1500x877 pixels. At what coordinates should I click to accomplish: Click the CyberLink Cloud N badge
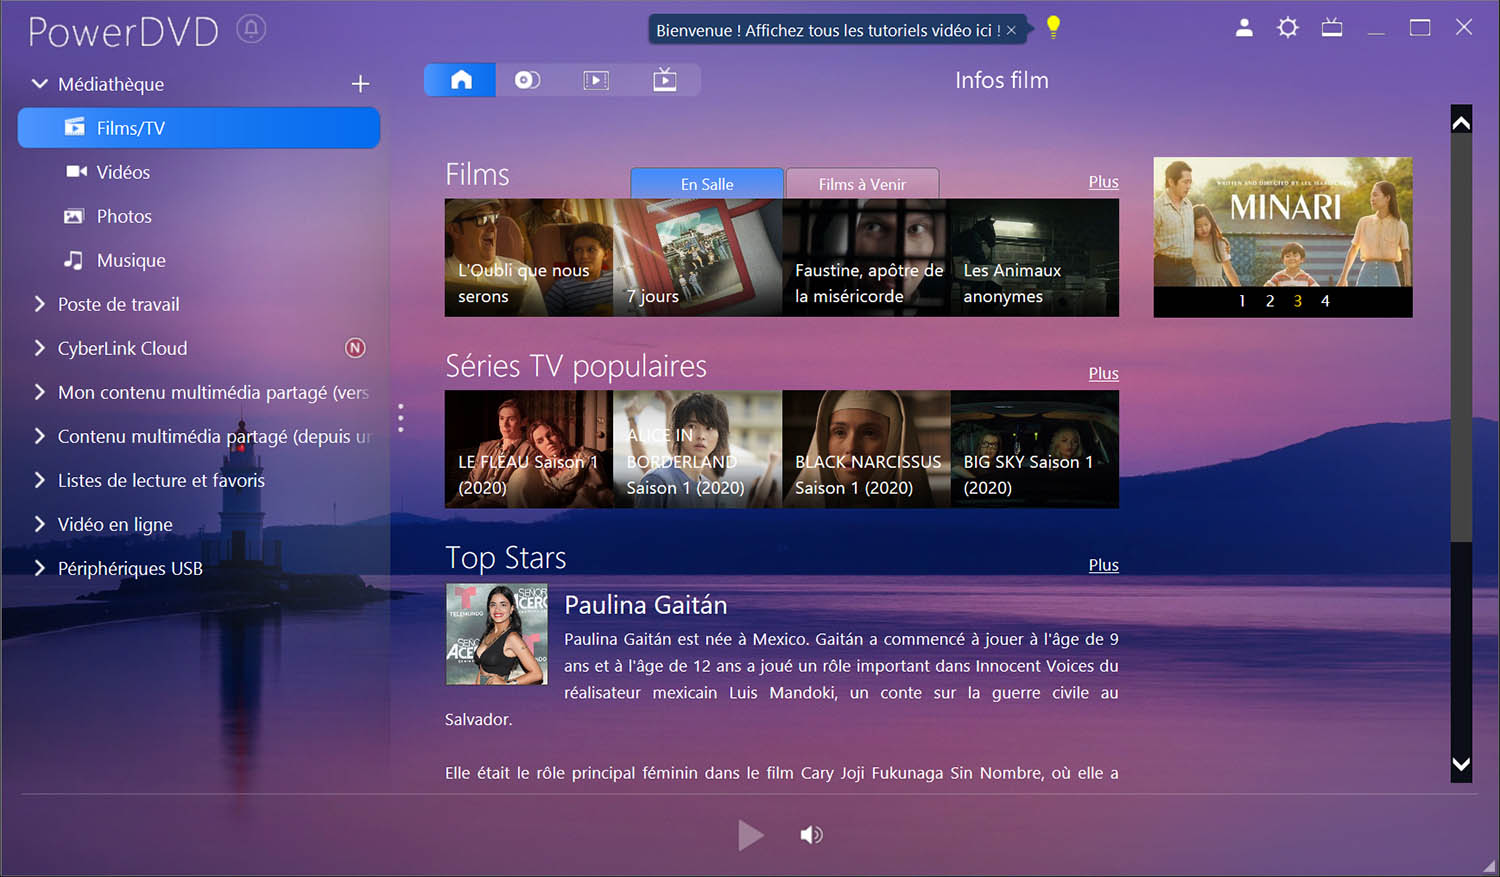pos(355,348)
